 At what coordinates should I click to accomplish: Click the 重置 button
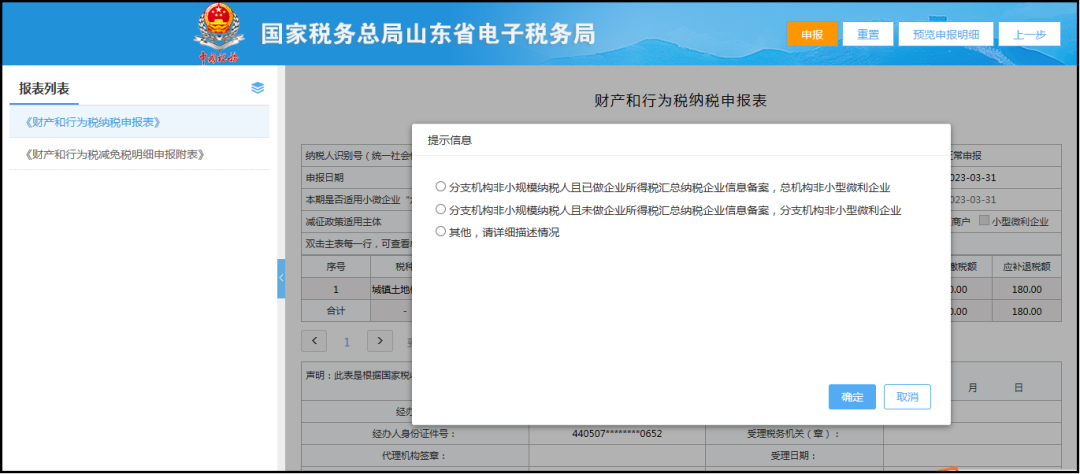coord(868,34)
